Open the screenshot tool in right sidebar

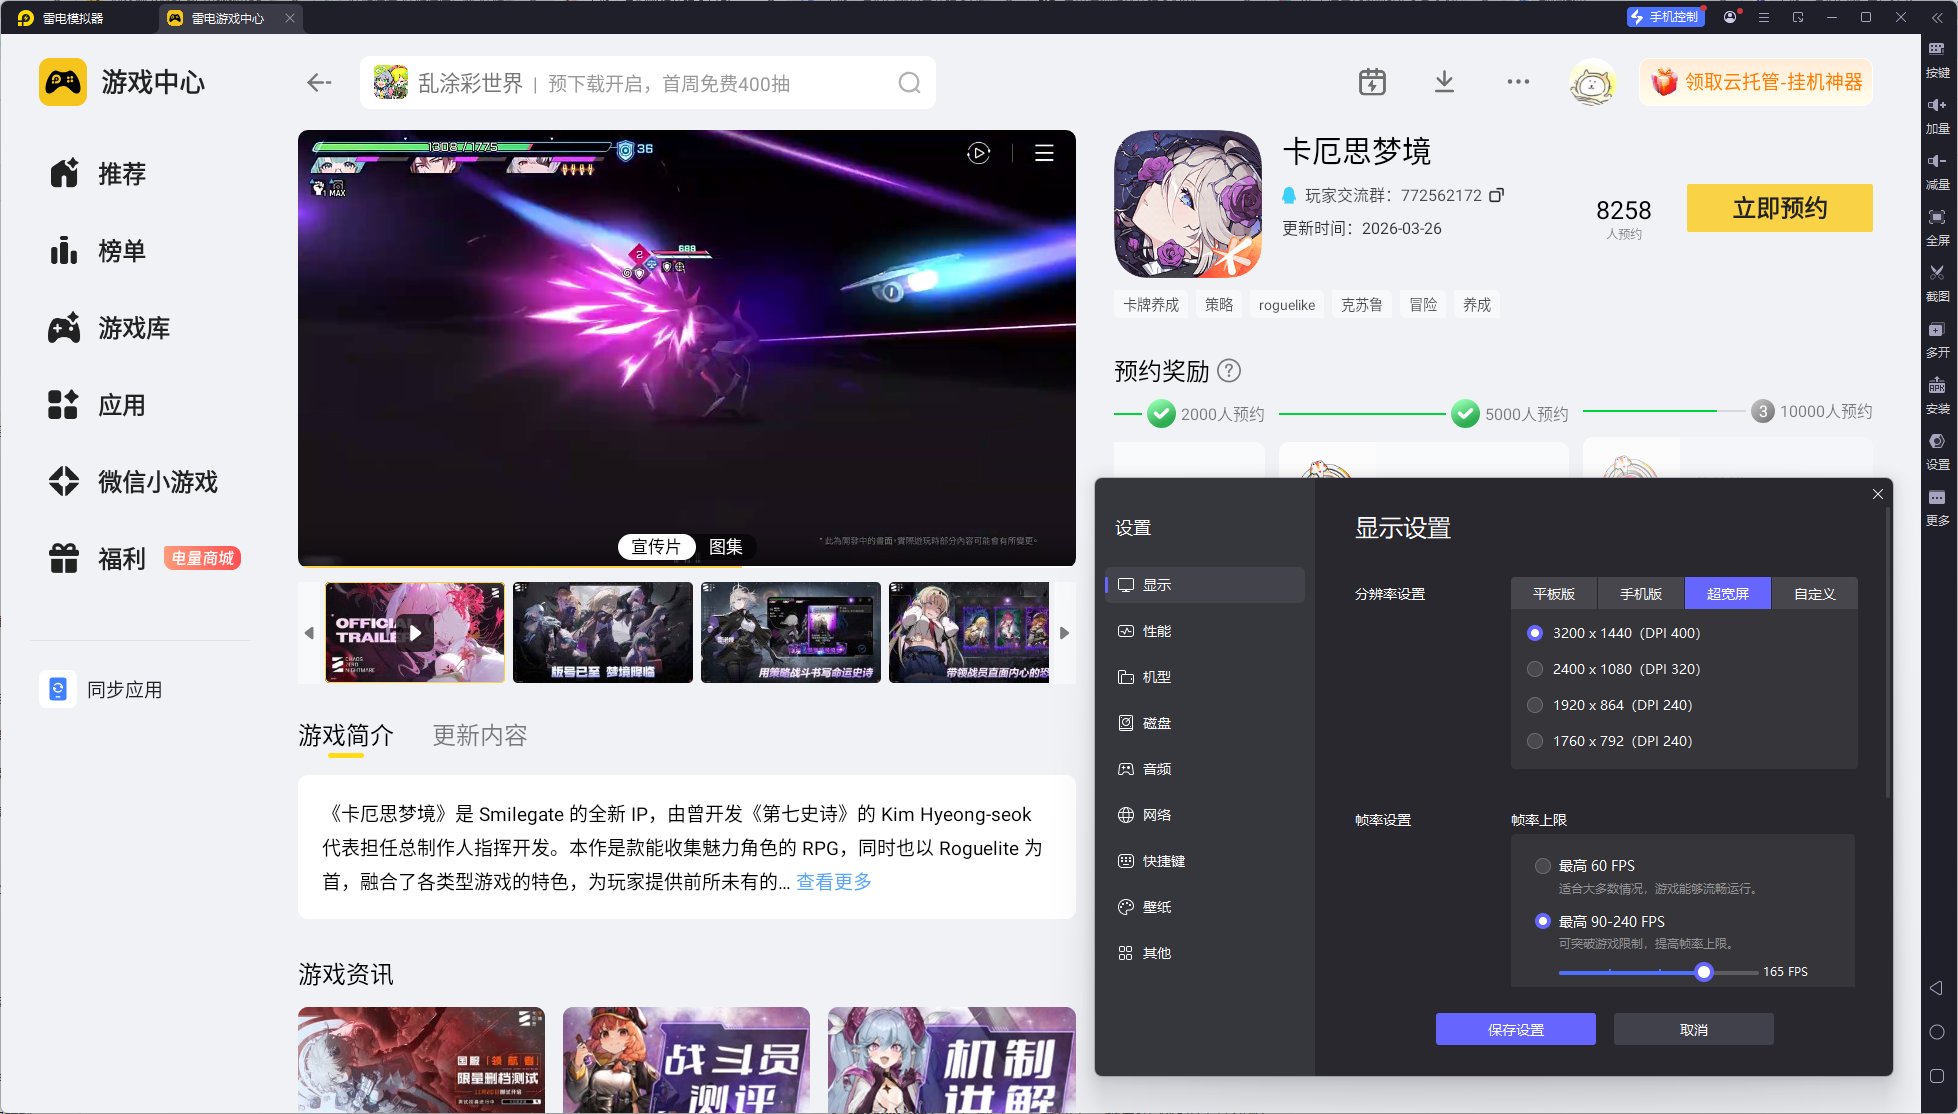pyautogui.click(x=1937, y=280)
